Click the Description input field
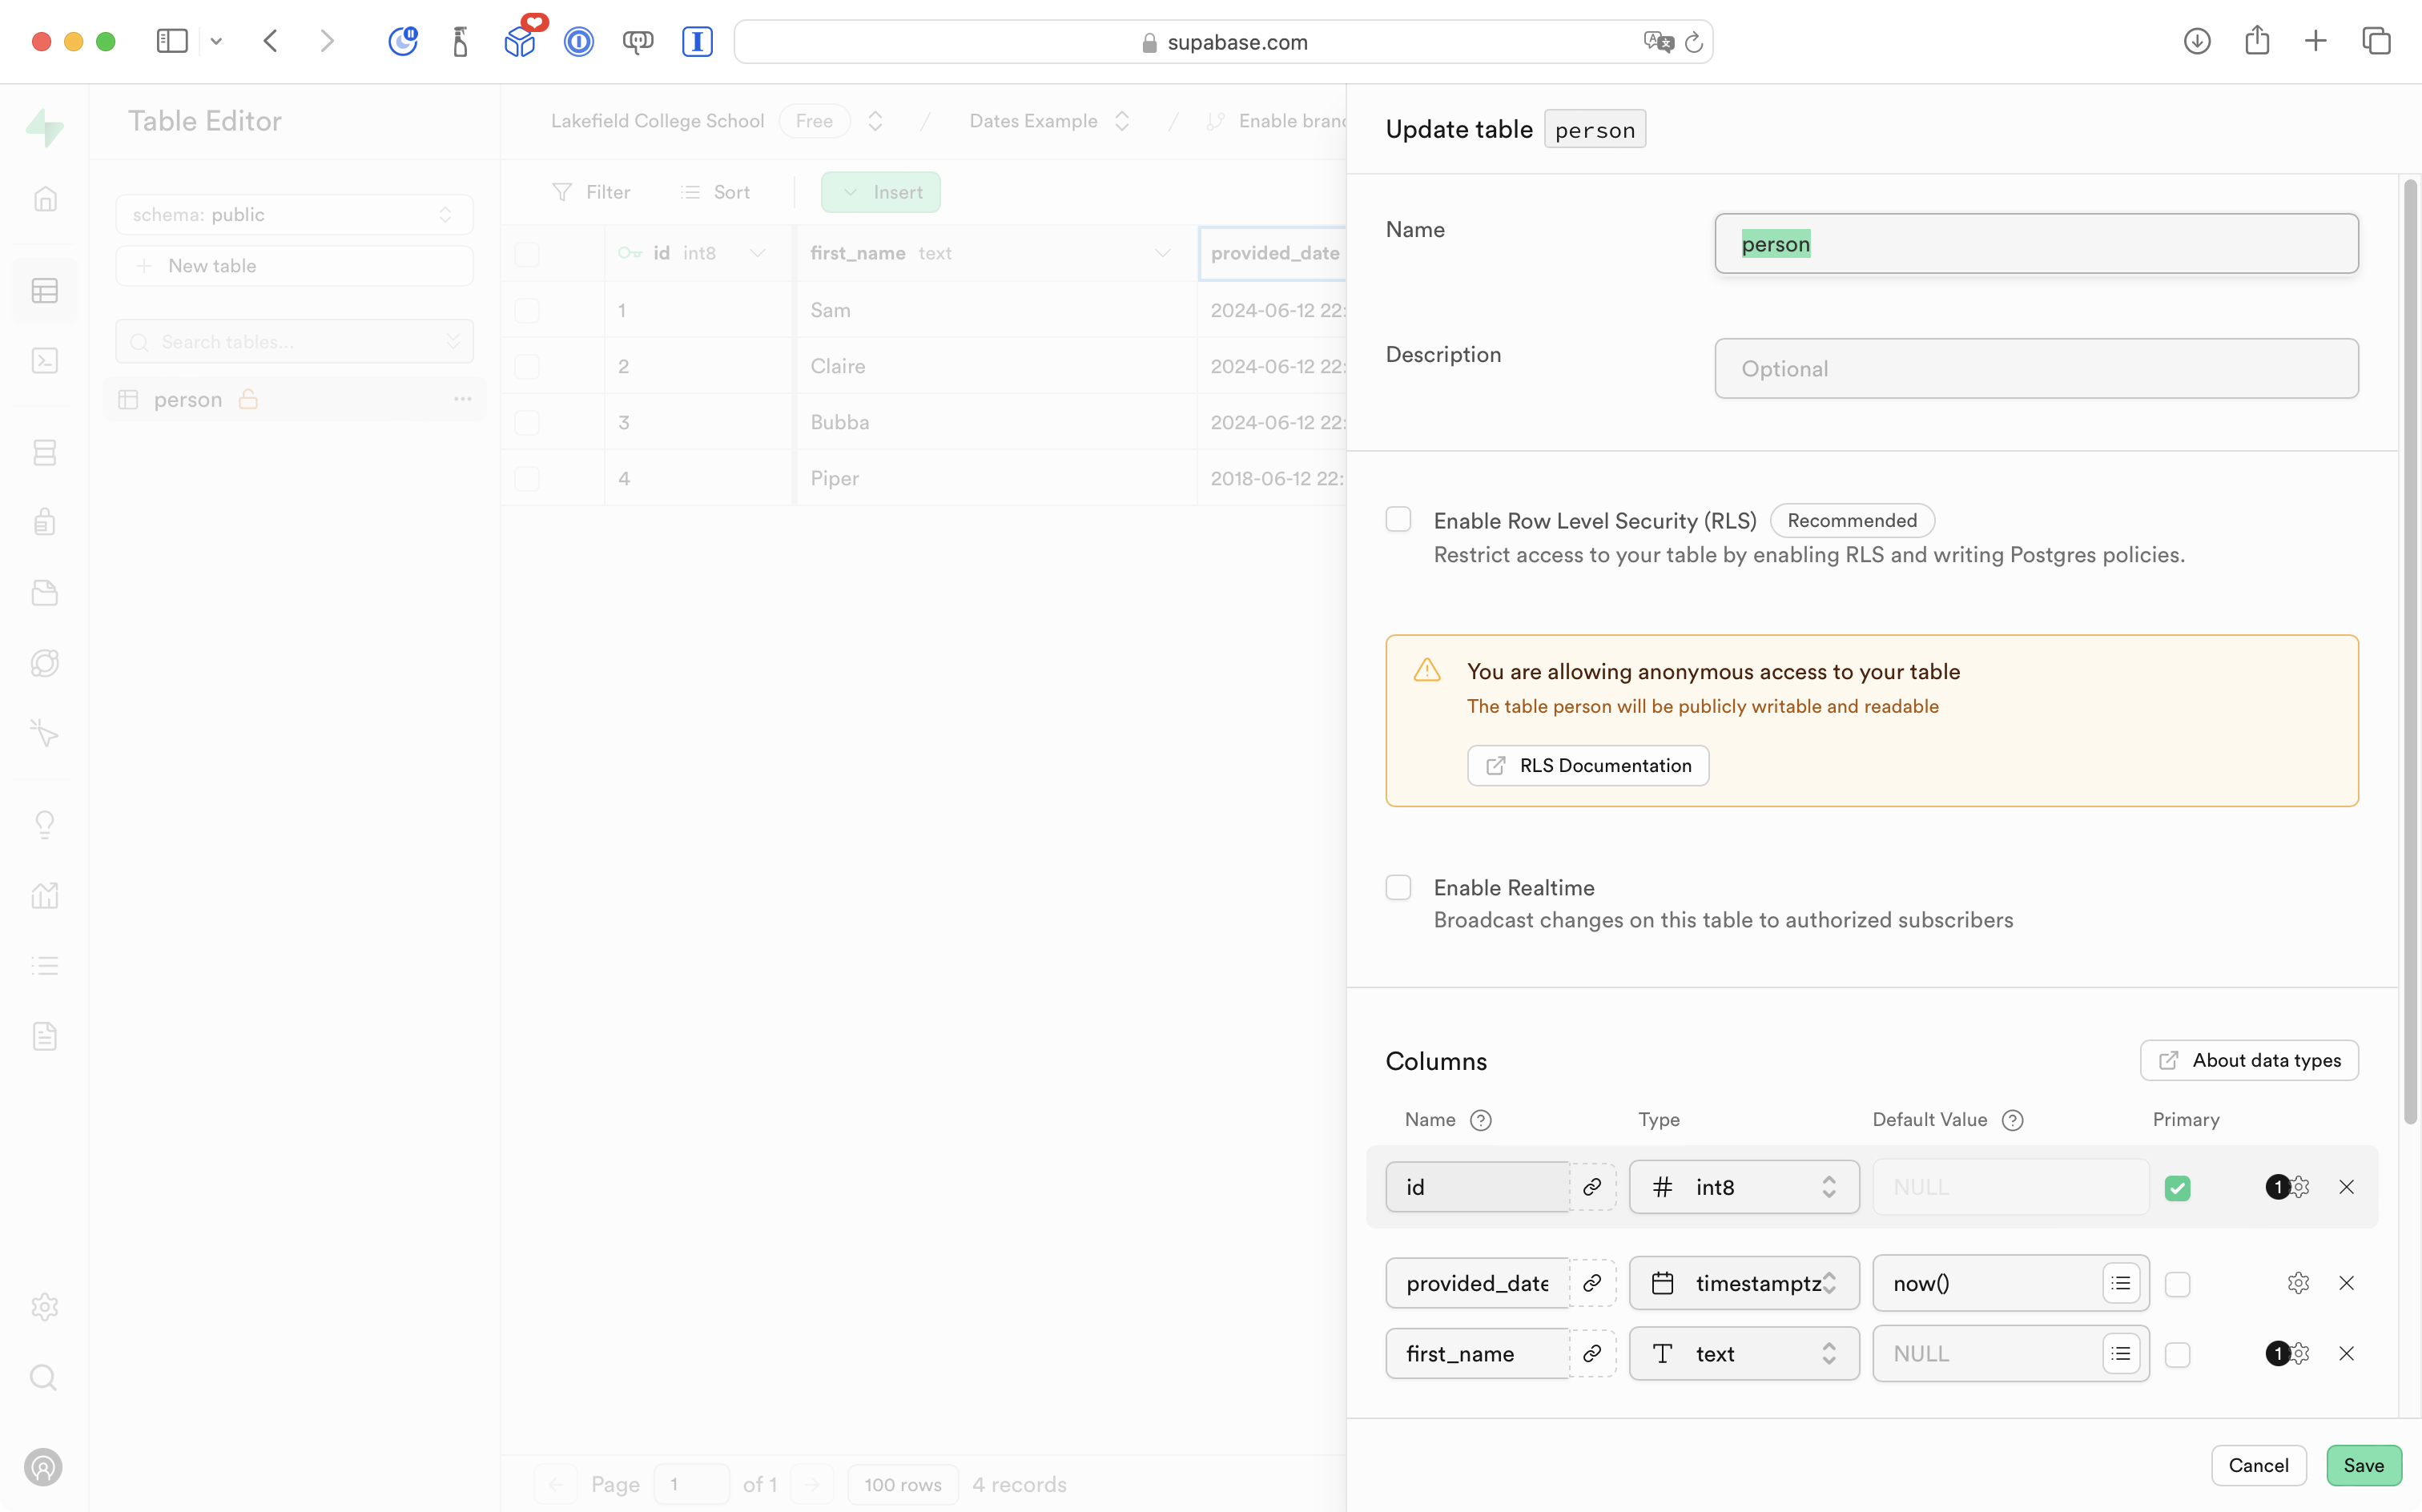This screenshot has width=2422, height=1512. [2036, 369]
